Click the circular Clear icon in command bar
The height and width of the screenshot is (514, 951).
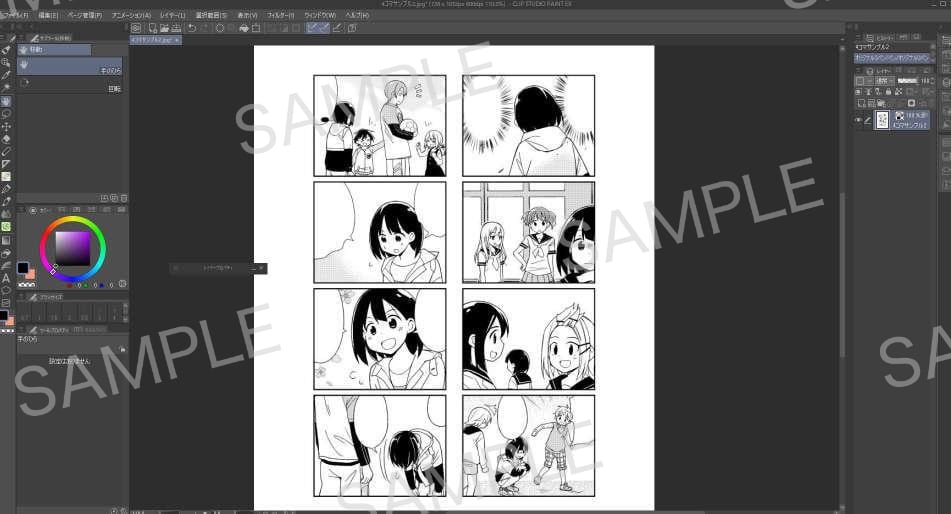(x=220, y=28)
